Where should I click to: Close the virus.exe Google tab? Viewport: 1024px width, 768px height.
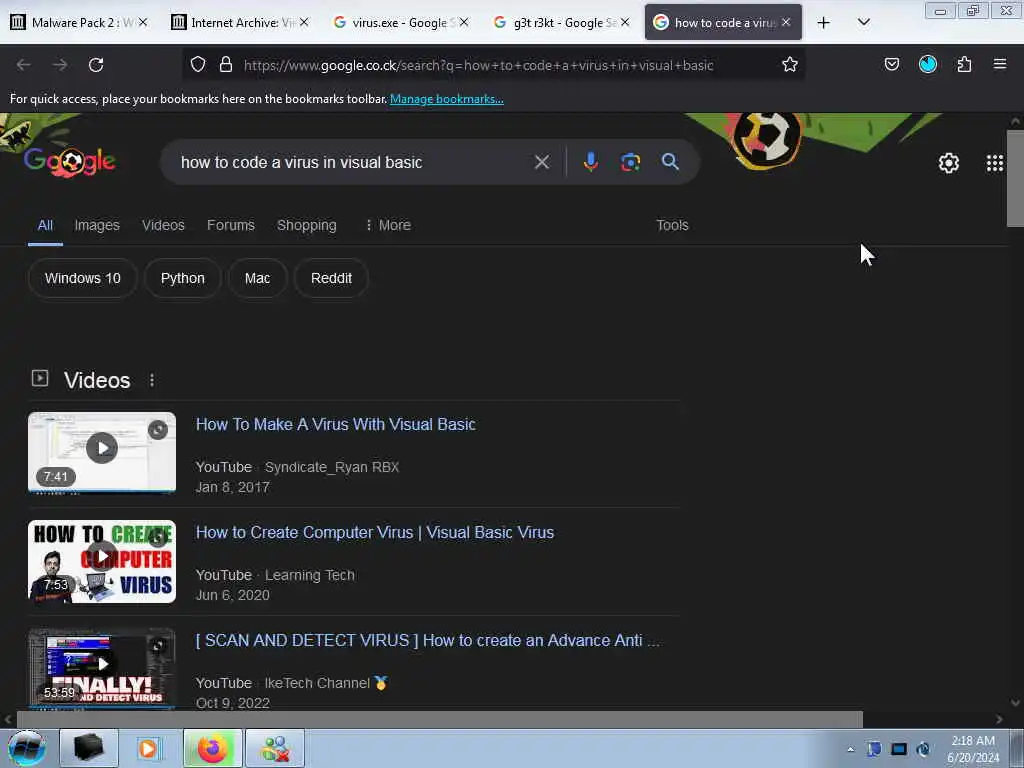click(464, 22)
